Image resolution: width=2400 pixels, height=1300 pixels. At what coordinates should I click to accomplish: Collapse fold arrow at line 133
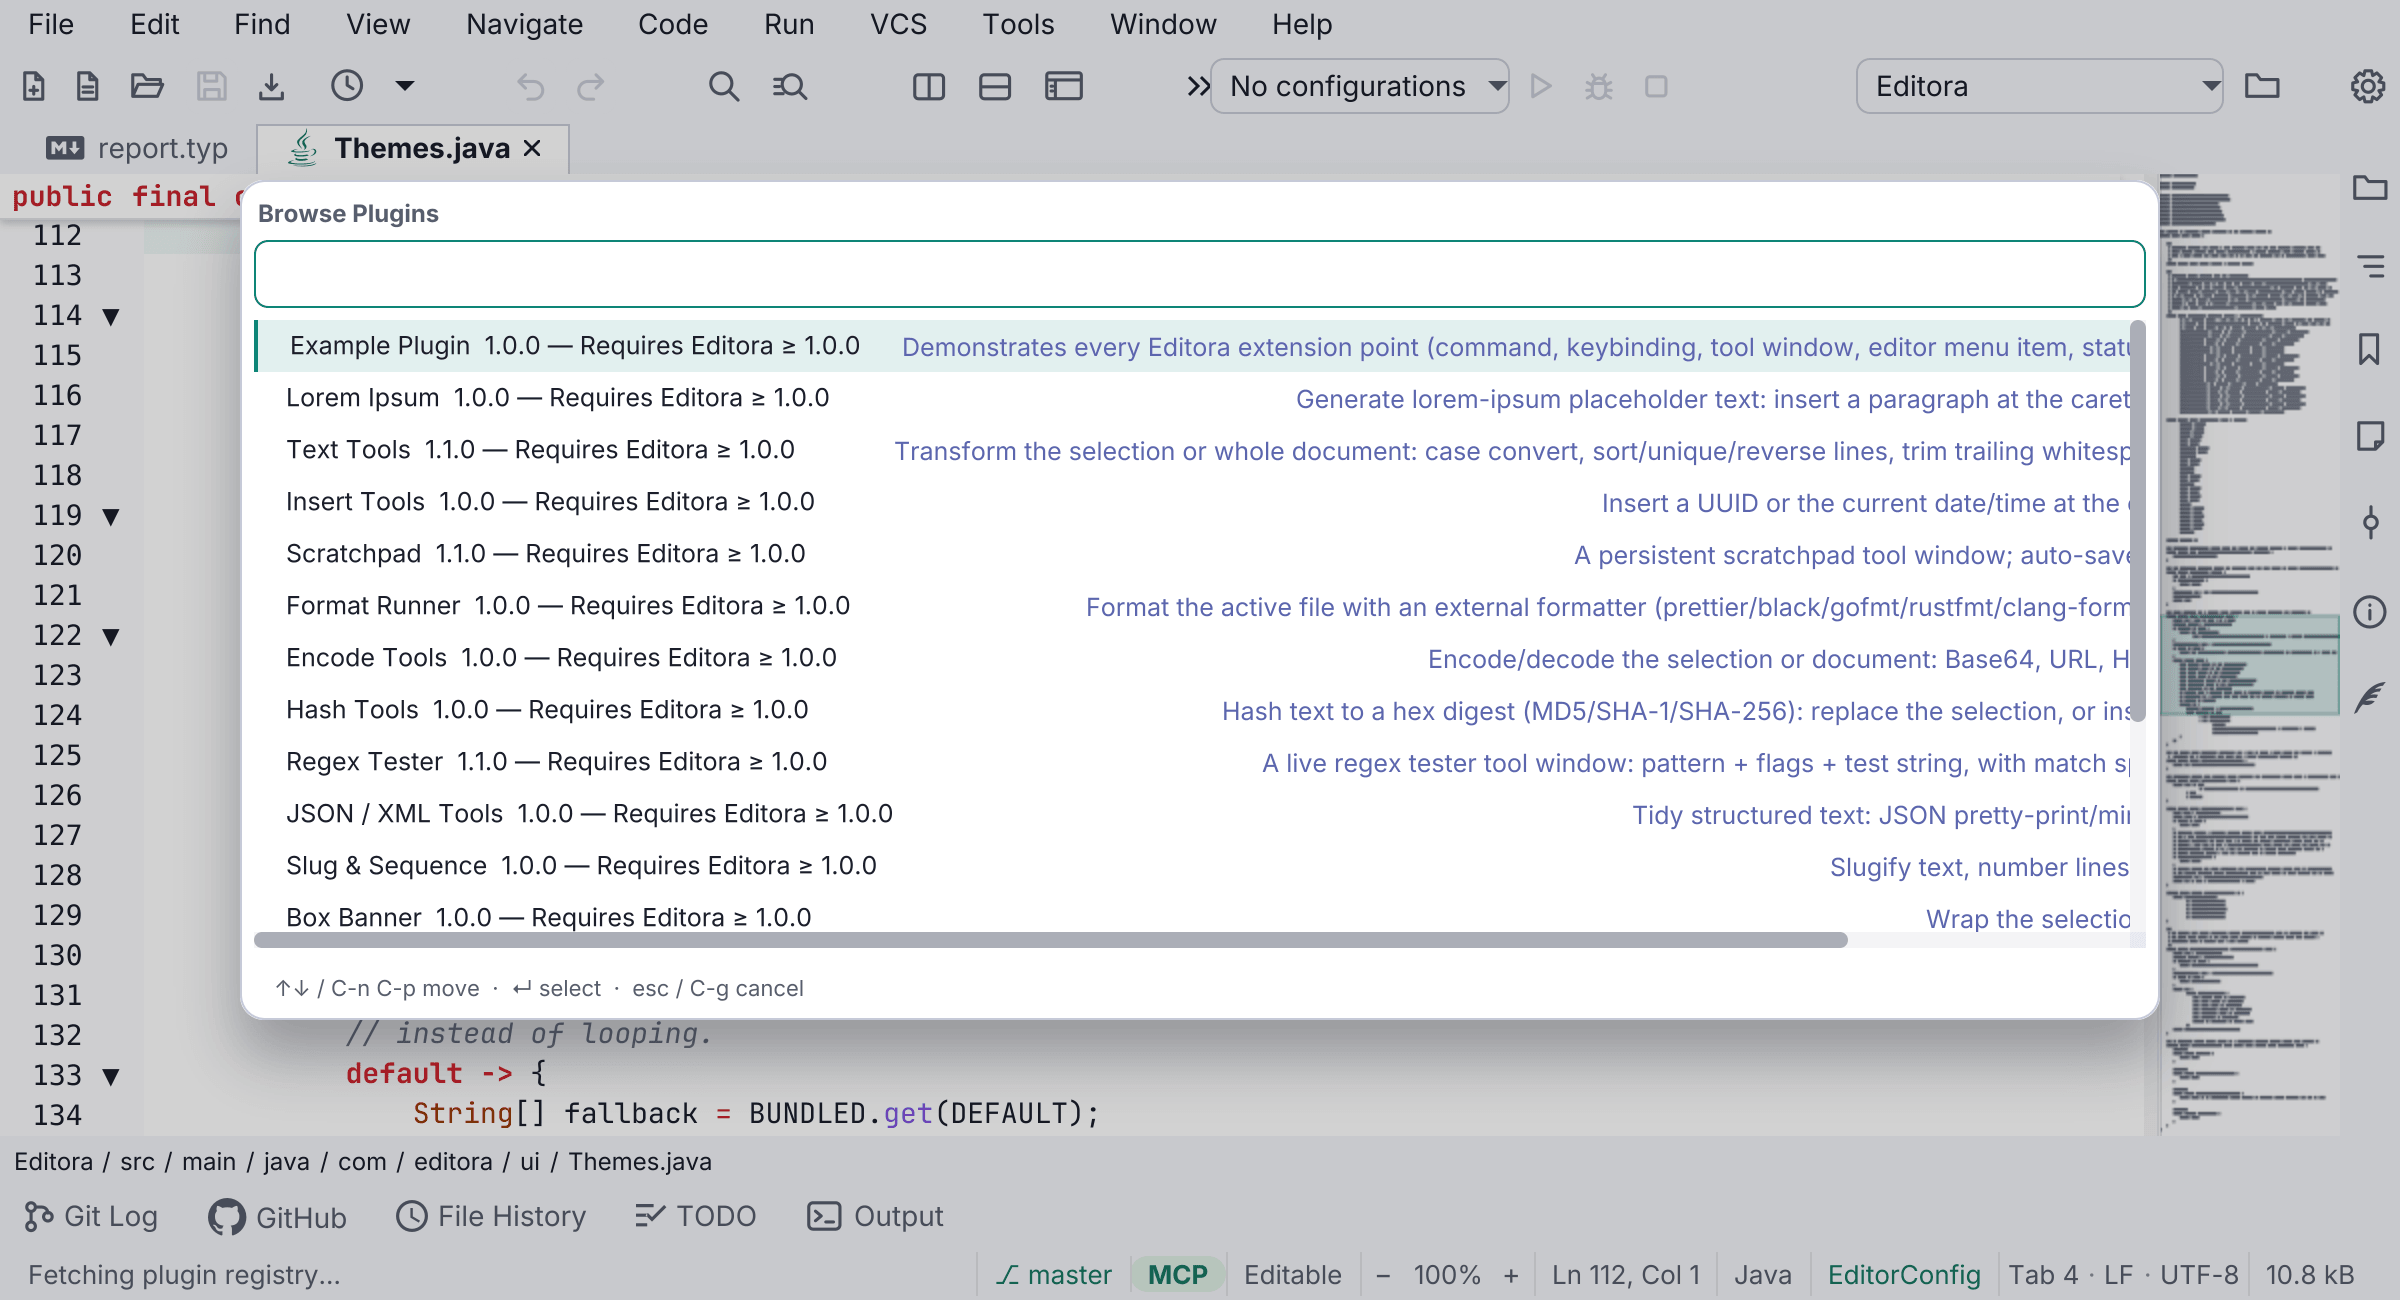pyautogui.click(x=111, y=1077)
